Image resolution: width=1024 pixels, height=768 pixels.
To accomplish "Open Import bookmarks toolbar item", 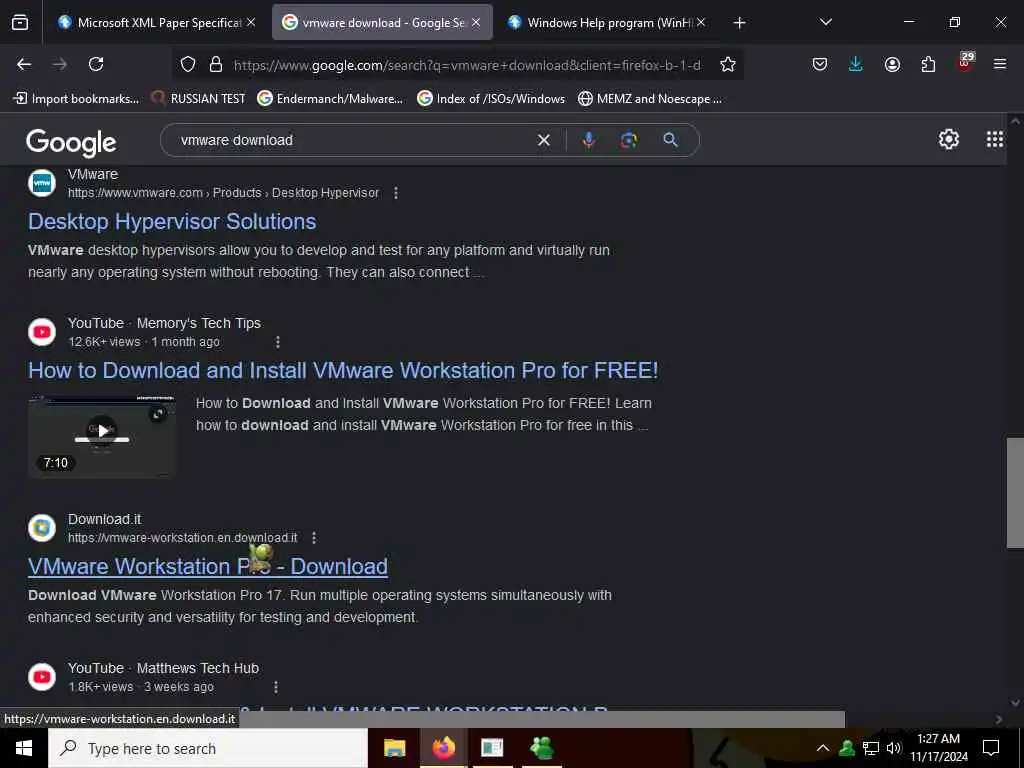I will pyautogui.click(x=76, y=99).
